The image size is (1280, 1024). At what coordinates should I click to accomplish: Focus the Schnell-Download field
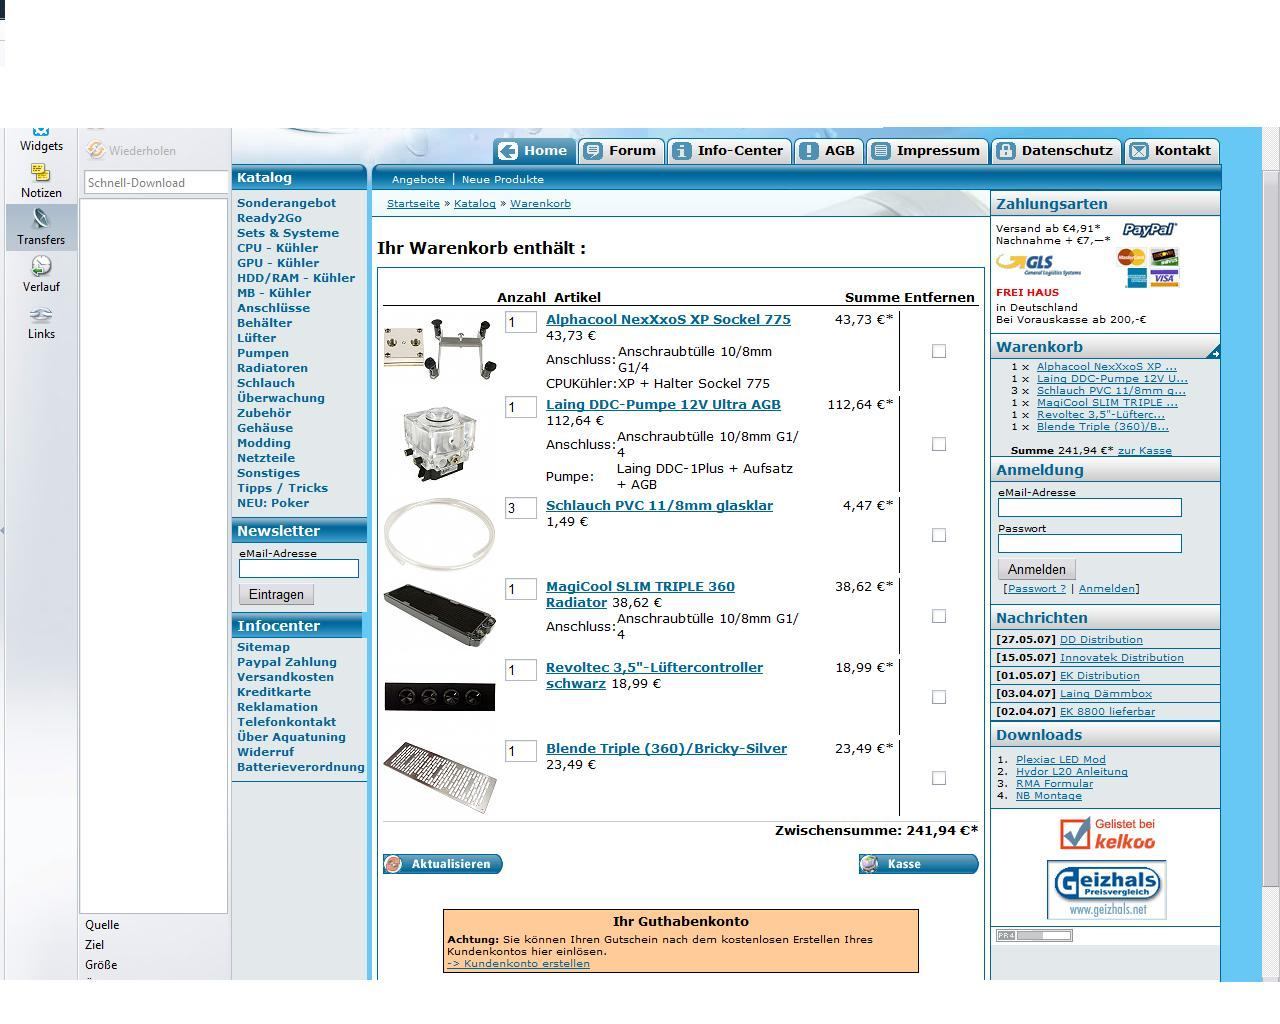pyautogui.click(x=156, y=182)
